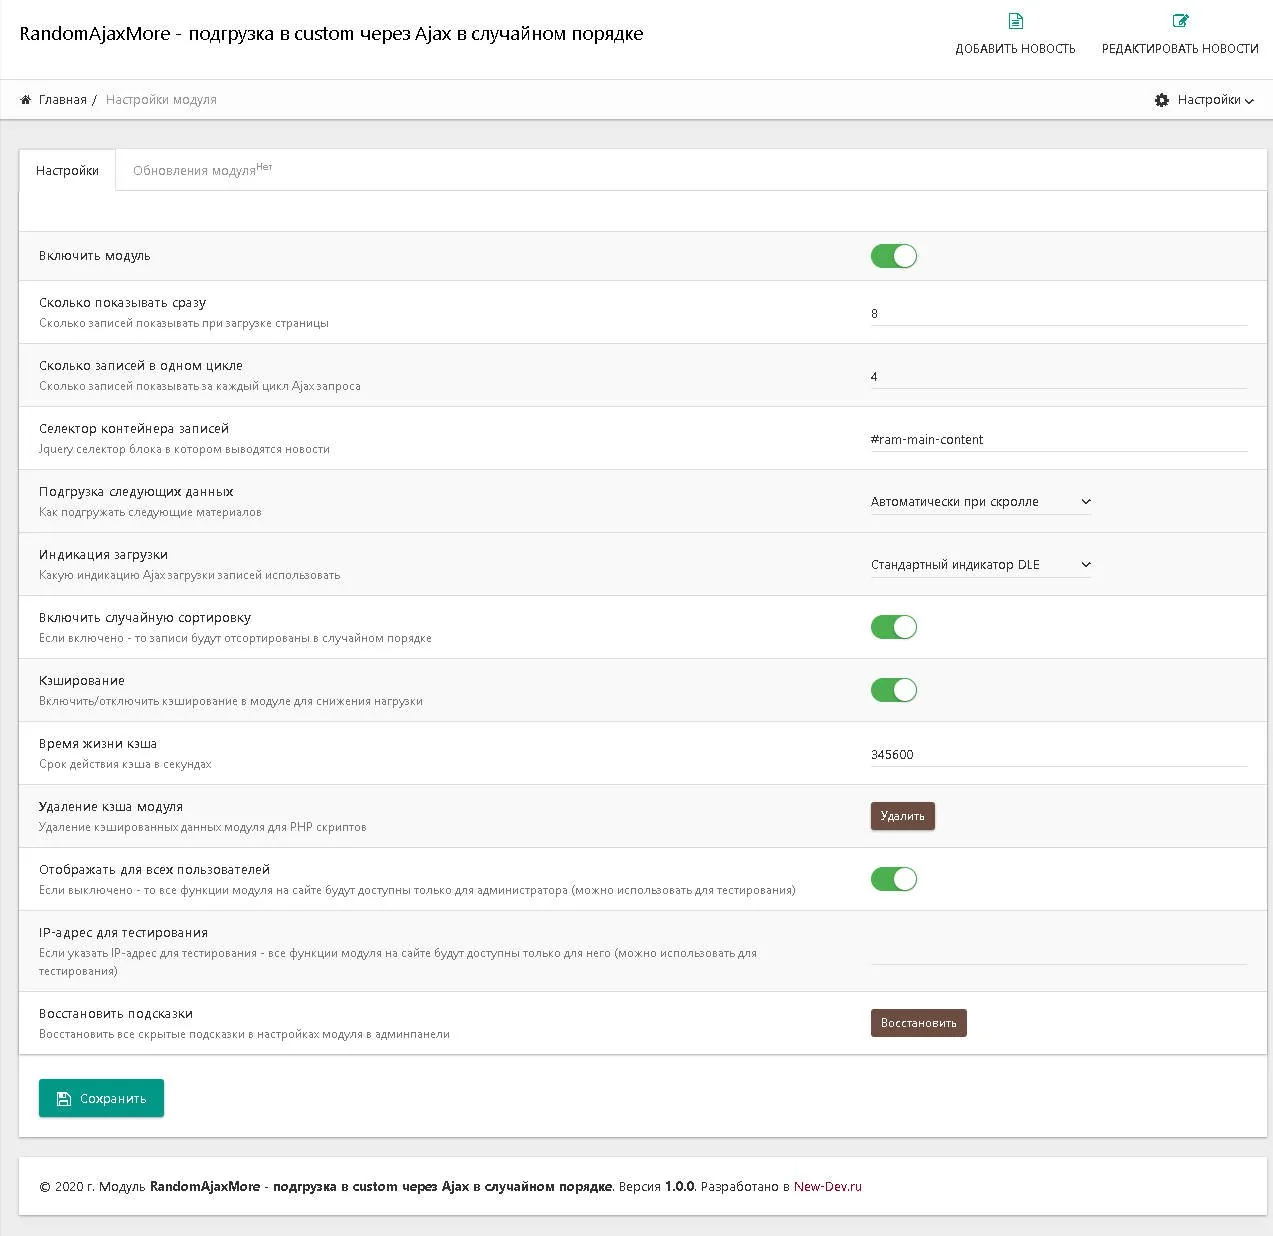Click the Удалить cache button
Screen dimensions: 1273x1236
click(902, 816)
